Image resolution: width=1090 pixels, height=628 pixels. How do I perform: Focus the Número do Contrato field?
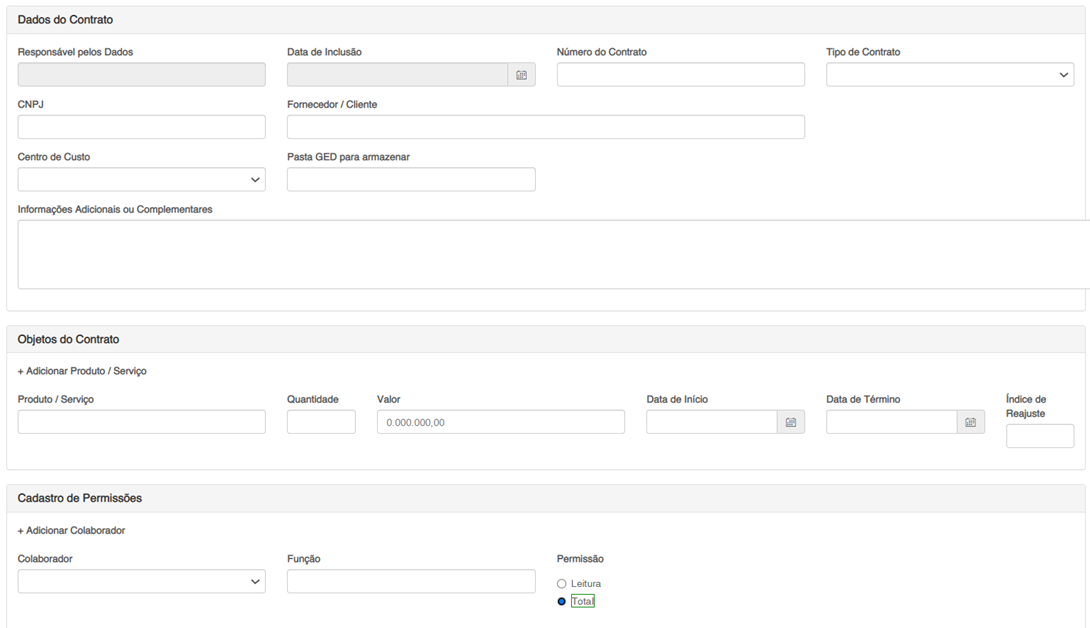point(680,75)
